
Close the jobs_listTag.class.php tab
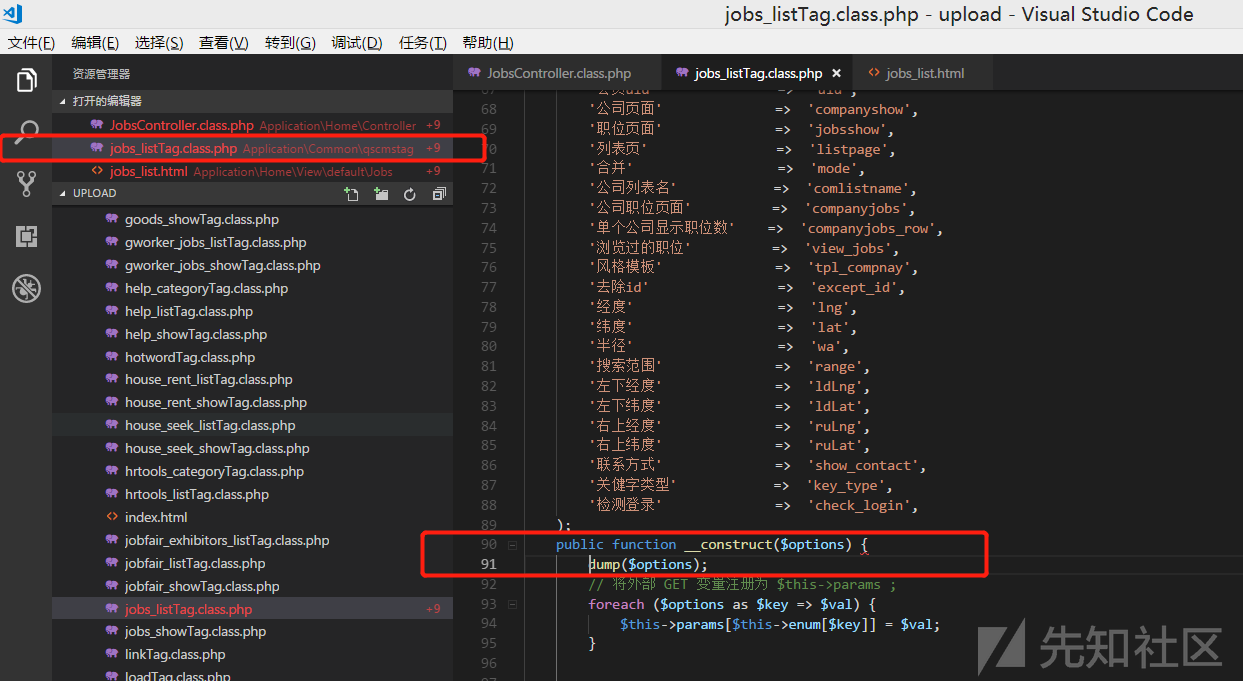pos(836,73)
